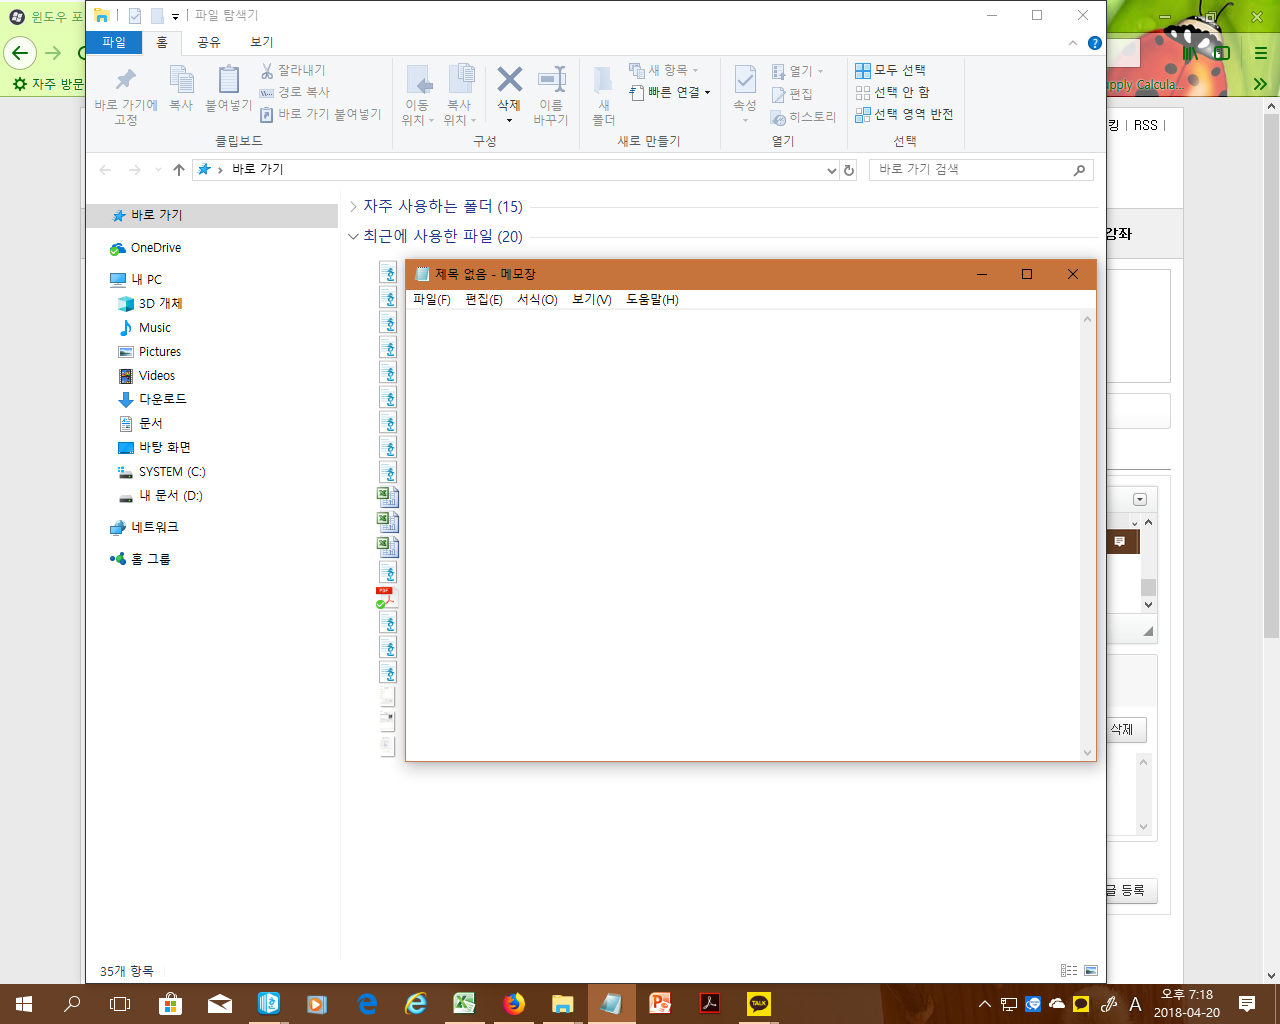Click Notepad scrollbar down arrow
This screenshot has width=1280, height=1024.
point(1087,753)
